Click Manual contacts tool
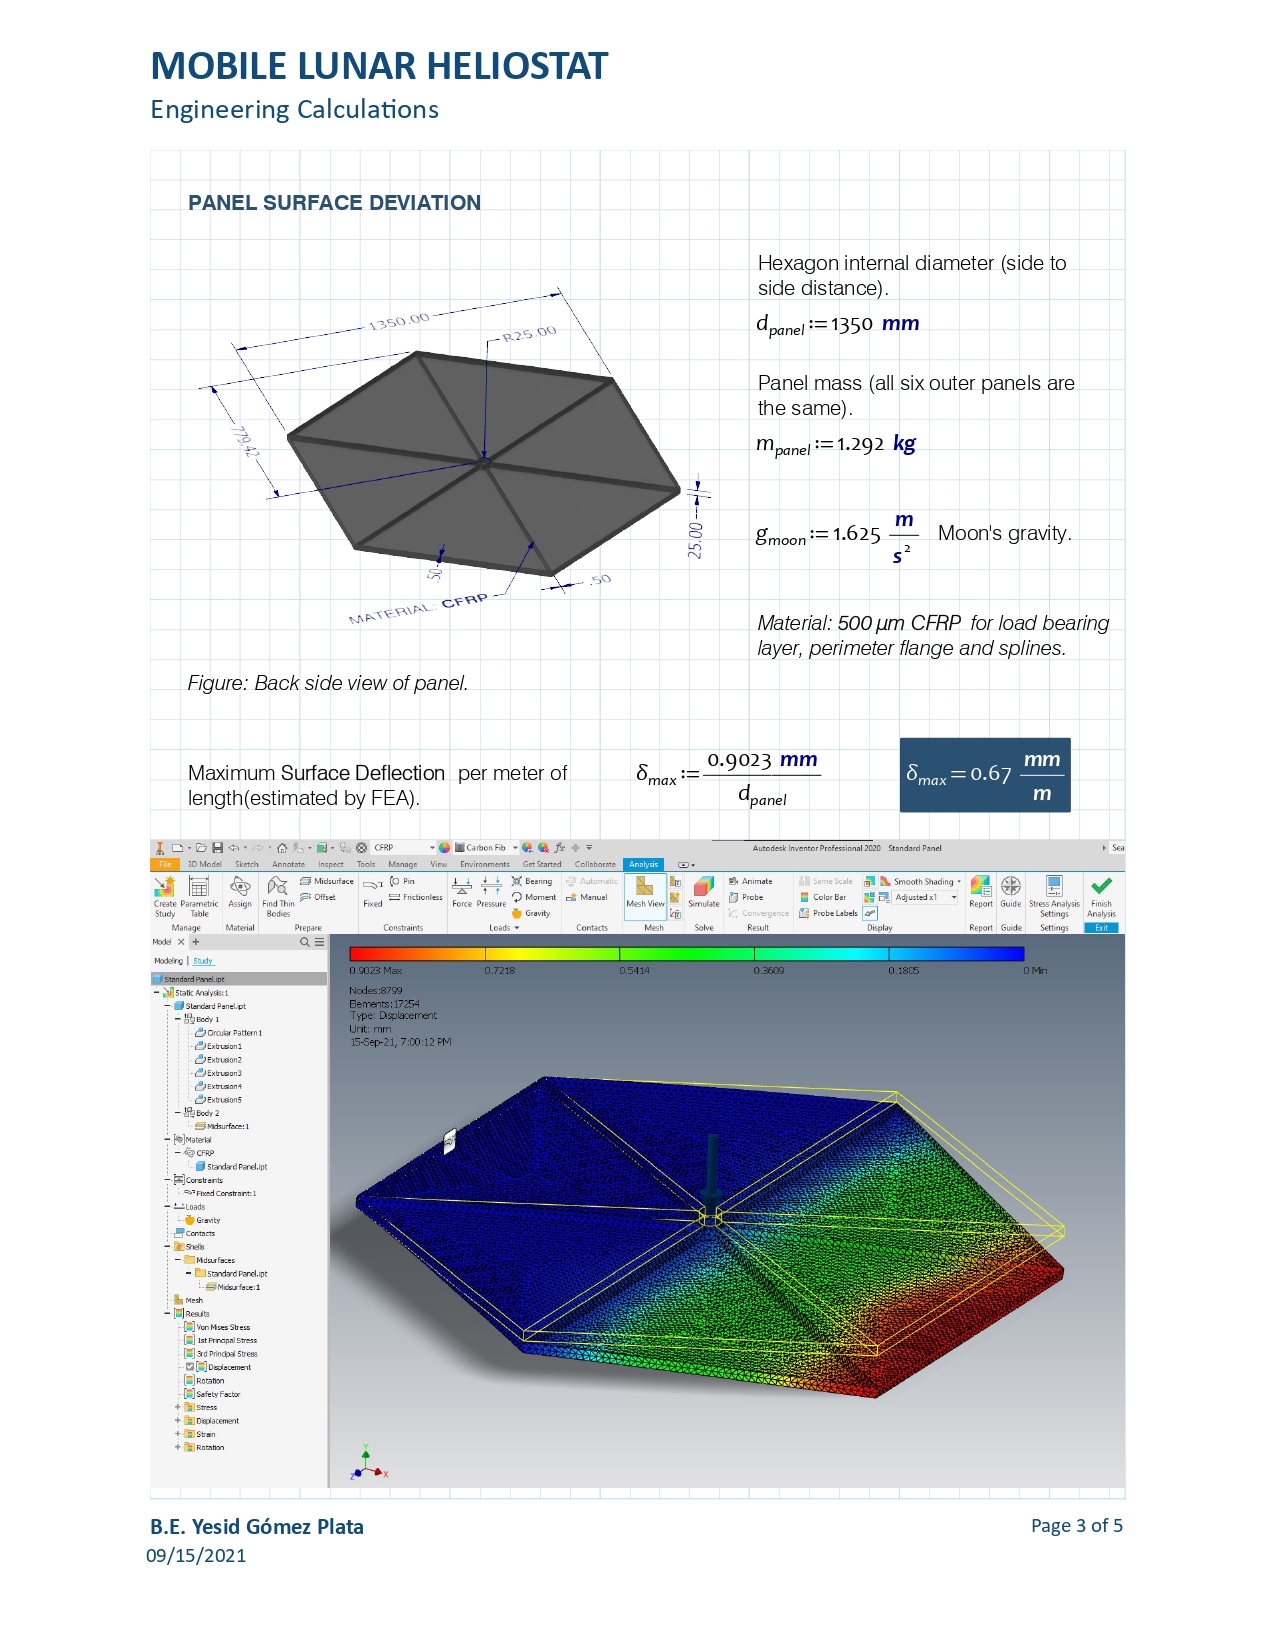 pyautogui.click(x=587, y=897)
